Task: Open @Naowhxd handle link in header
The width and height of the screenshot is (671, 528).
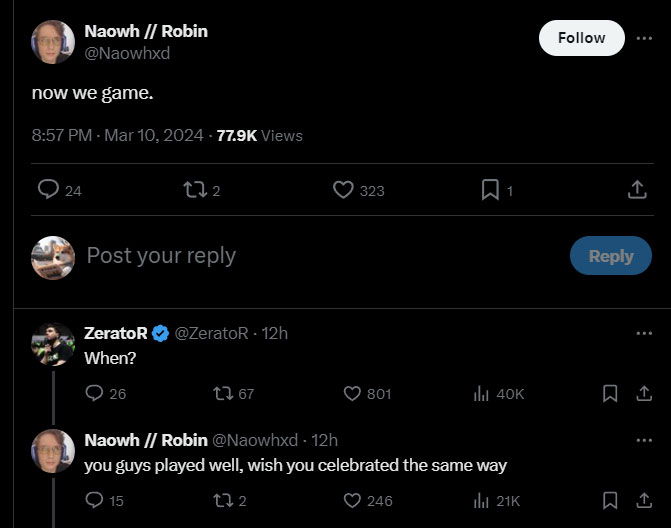Action: (x=127, y=54)
